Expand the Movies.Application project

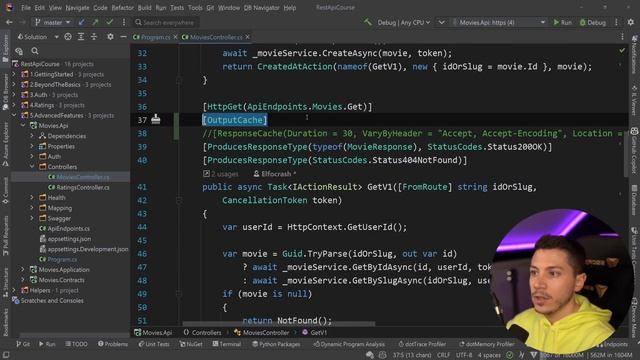pyautogui.click(x=23, y=269)
